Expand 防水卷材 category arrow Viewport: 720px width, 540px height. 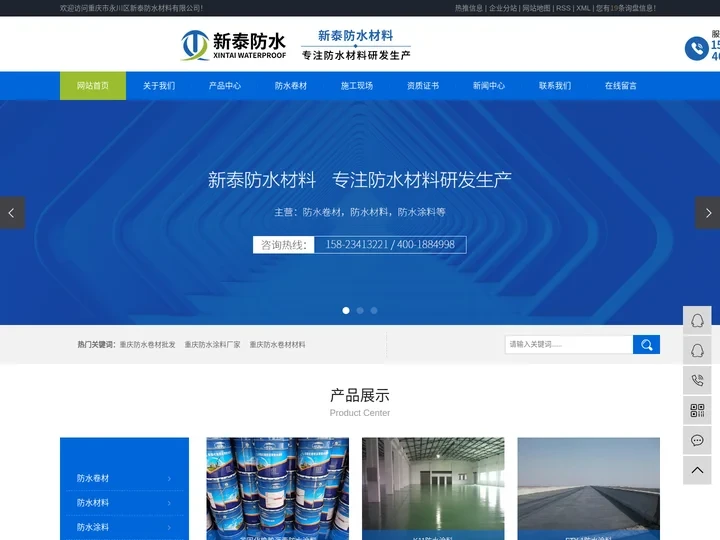(169, 478)
